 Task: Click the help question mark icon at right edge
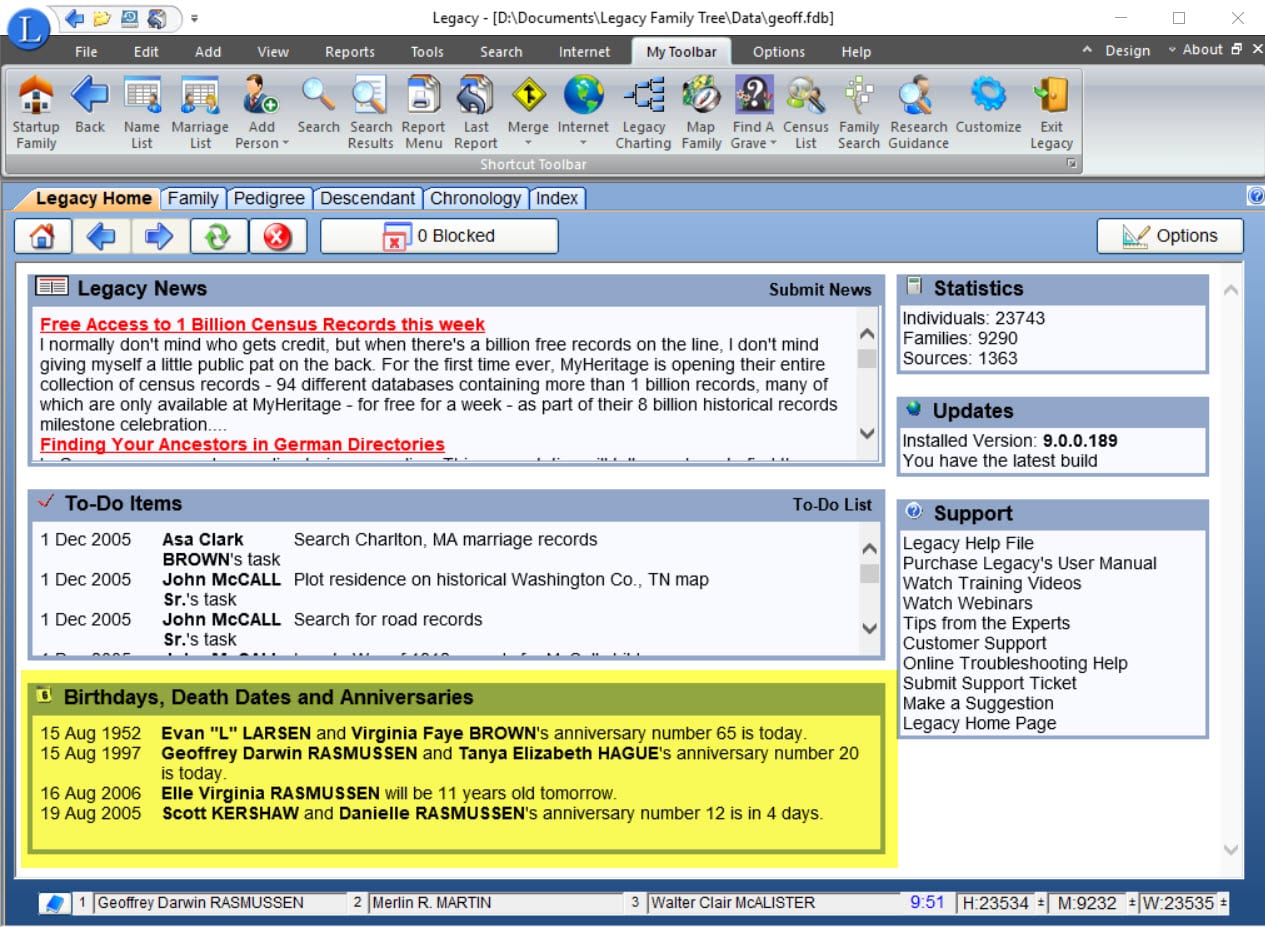click(x=1256, y=196)
